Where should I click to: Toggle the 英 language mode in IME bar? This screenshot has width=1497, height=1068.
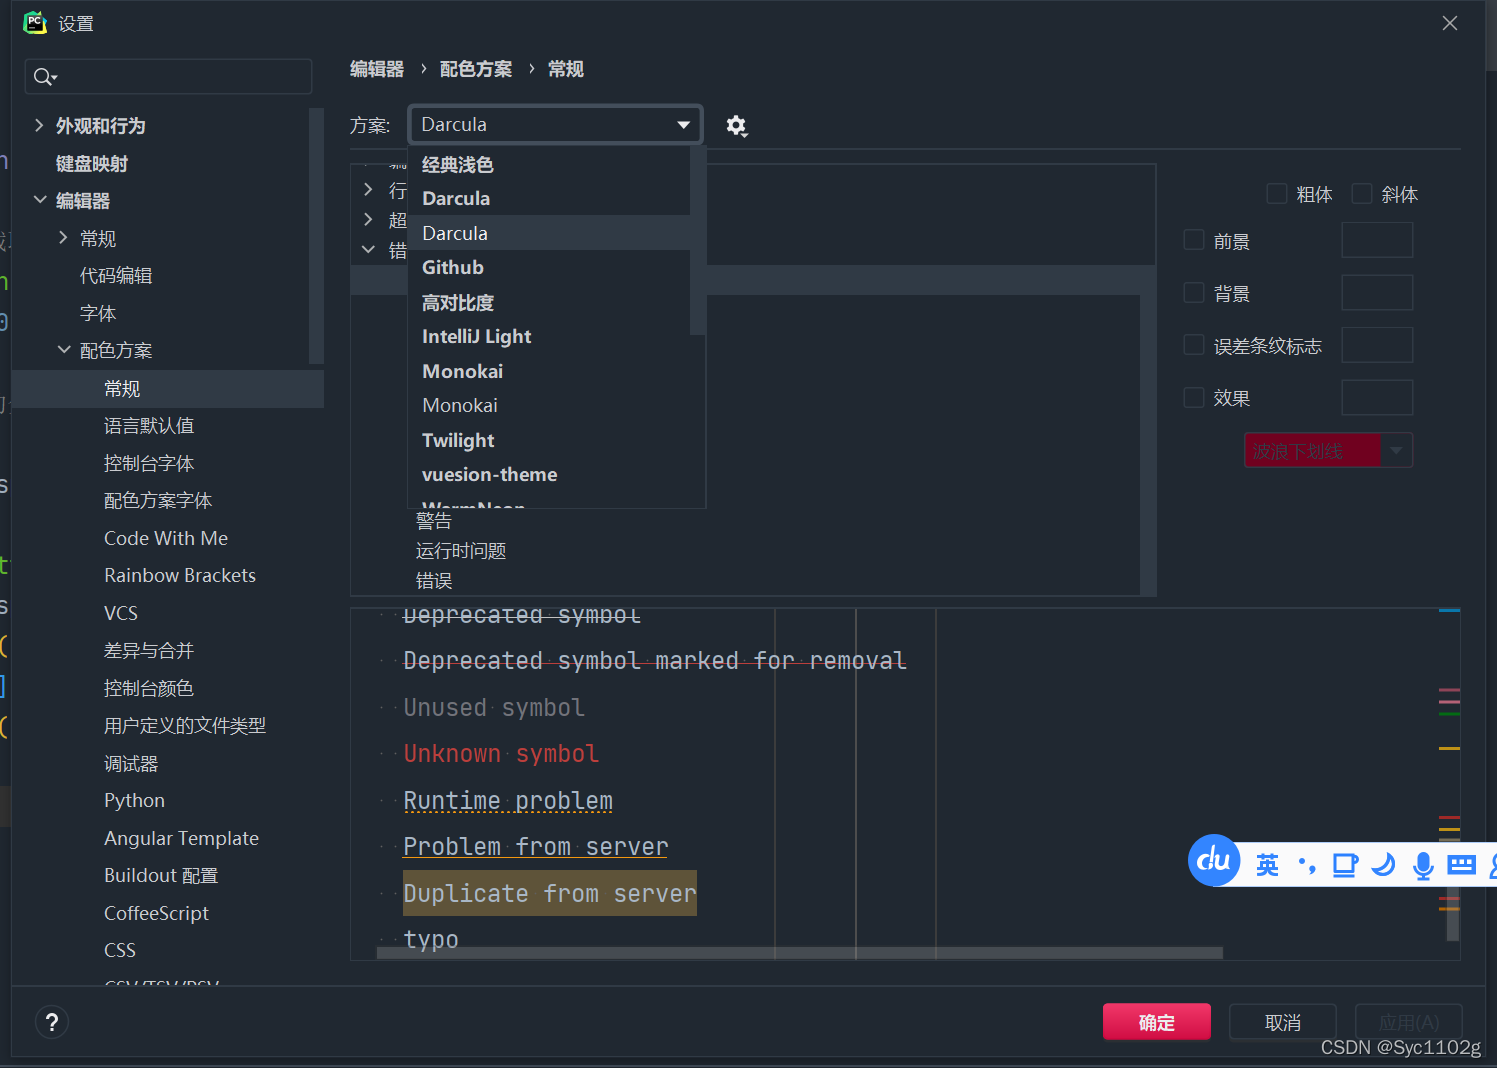1267,865
